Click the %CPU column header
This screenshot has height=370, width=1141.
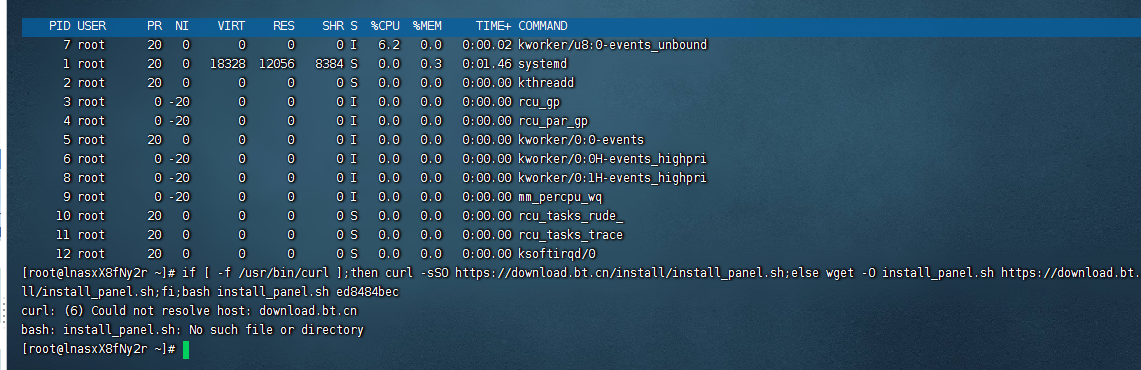385,26
